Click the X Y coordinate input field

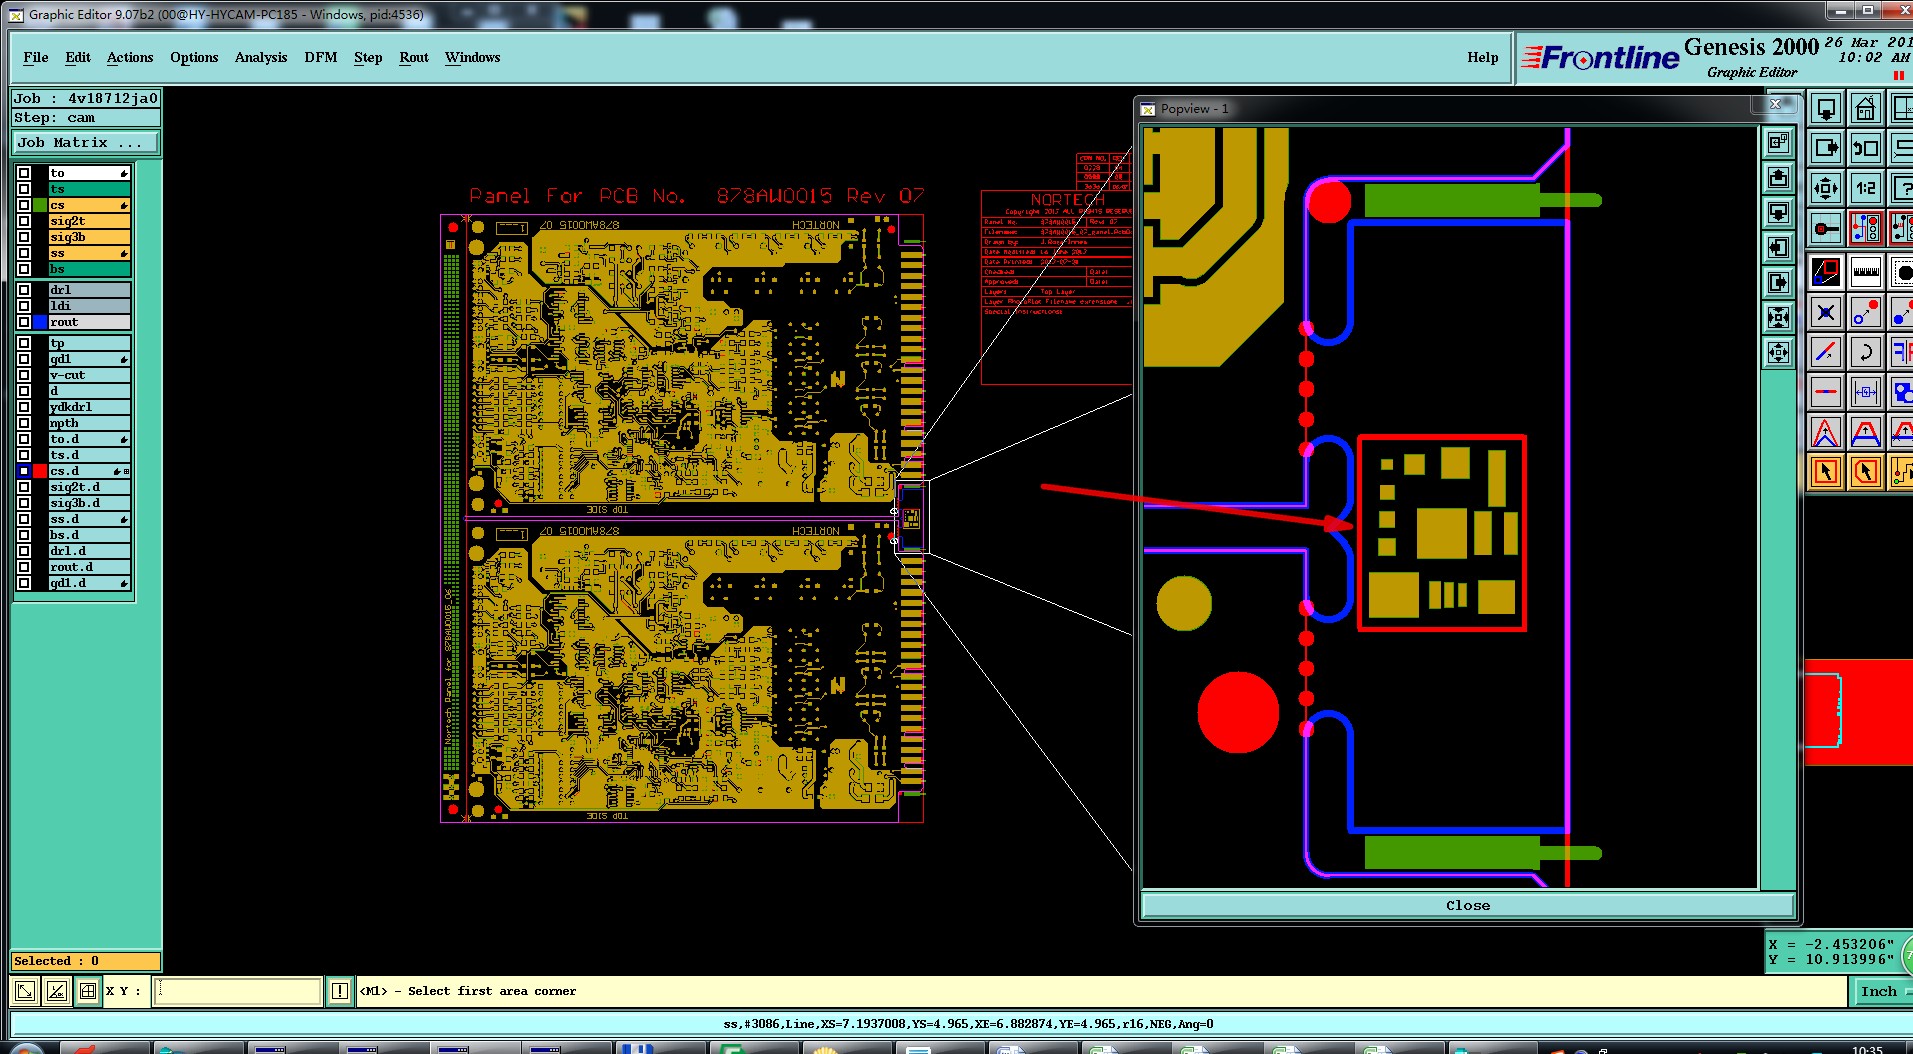pos(237,991)
